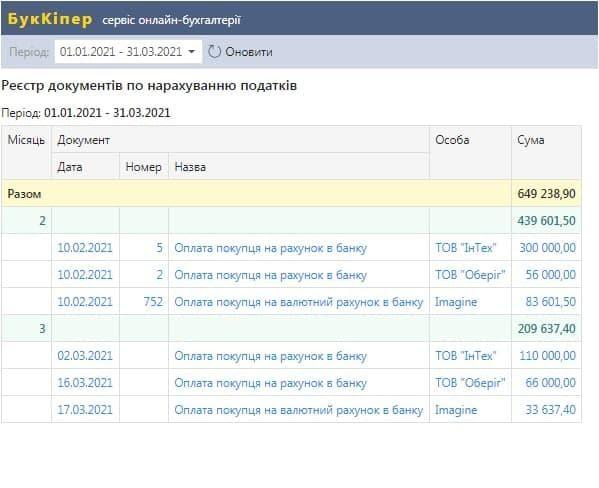This screenshot has width=599, height=488.
Task: Click document number 752 link
Action: [153, 302]
